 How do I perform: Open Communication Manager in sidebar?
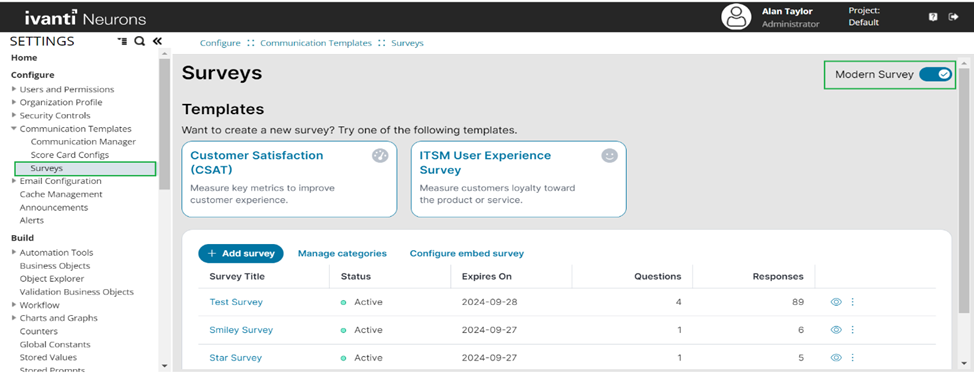coord(83,142)
